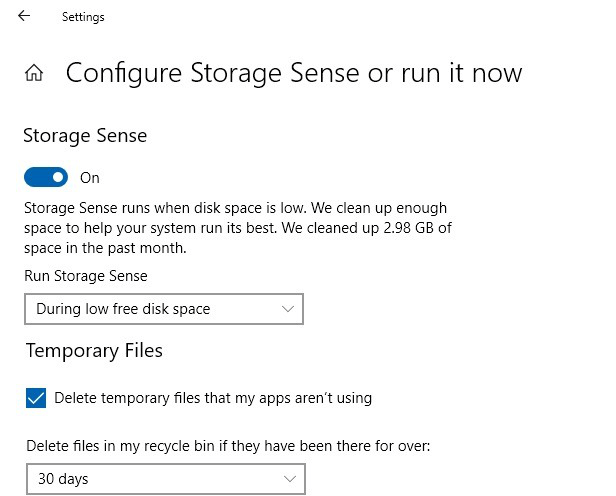Click the "Configure Storage Sense or run it now" heading
Screen dimensions: 616x496
coord(294,73)
